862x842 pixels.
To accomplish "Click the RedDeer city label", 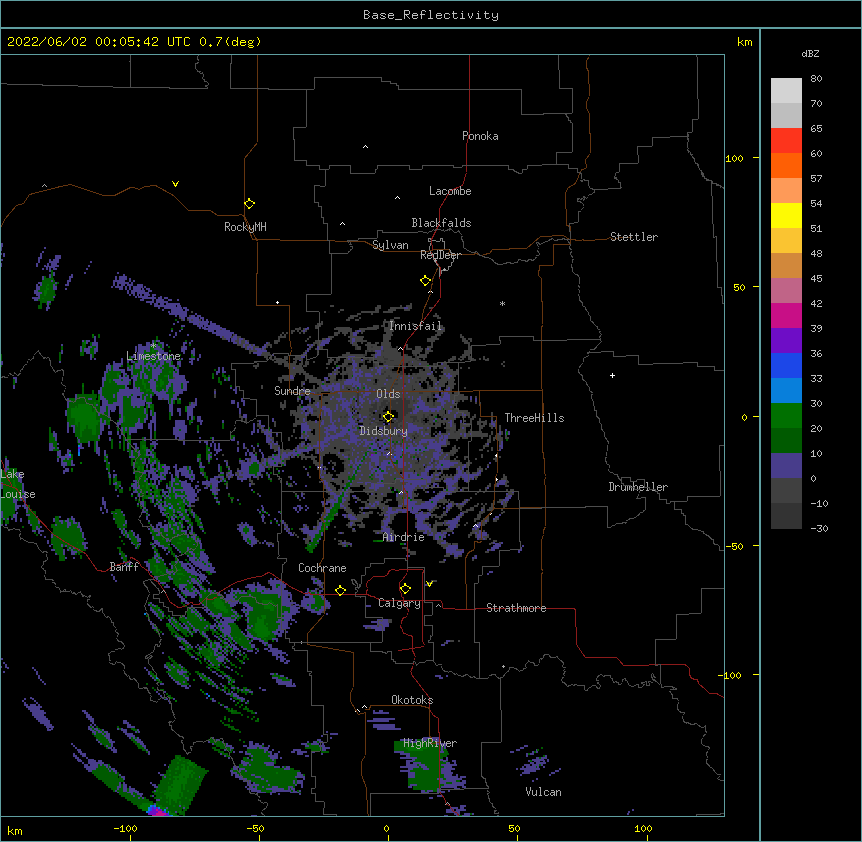I will pos(440,255).
